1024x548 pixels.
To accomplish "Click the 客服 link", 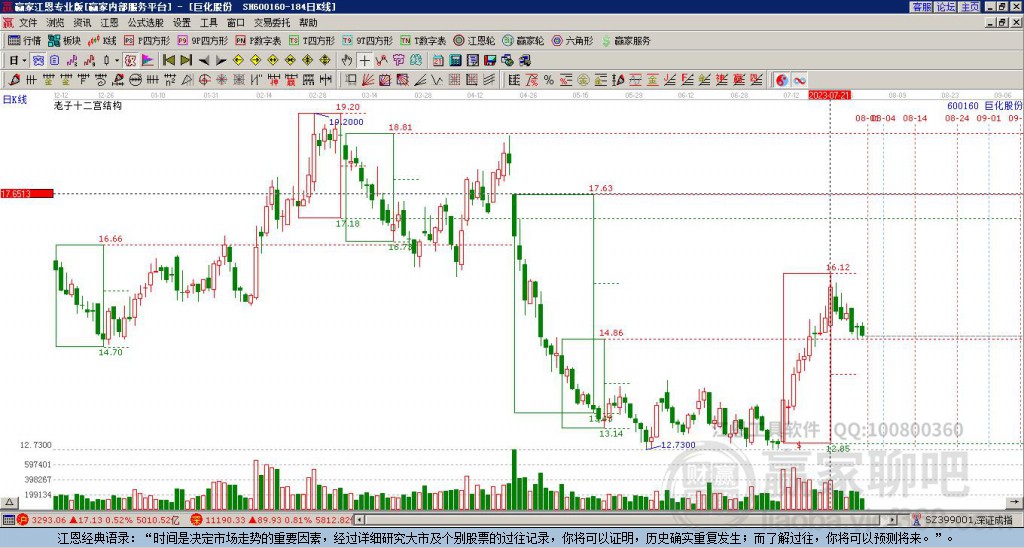I will pyautogui.click(x=921, y=7).
